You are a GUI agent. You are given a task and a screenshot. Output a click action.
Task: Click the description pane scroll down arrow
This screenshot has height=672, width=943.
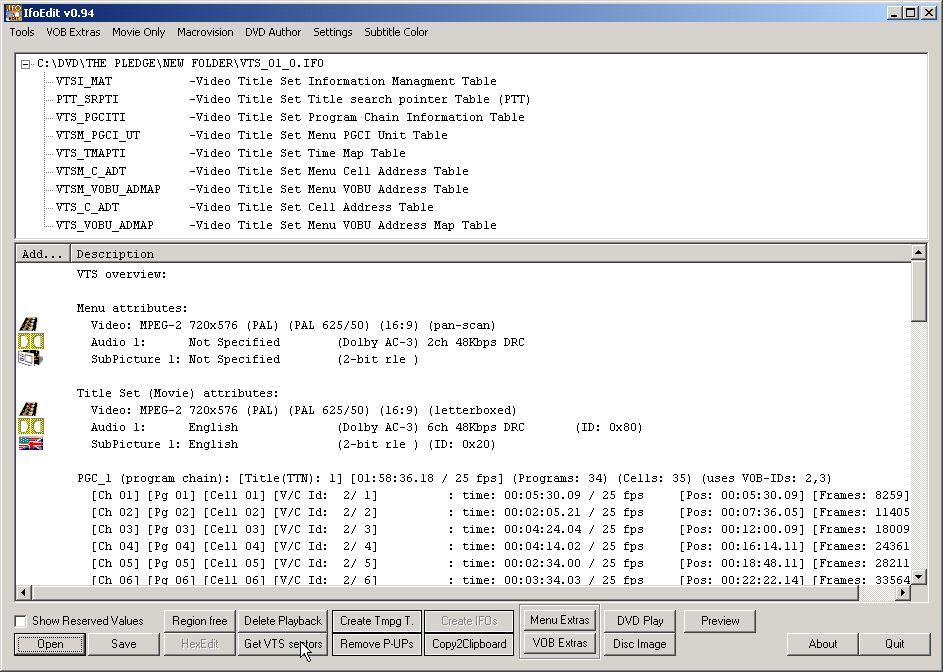pos(918,578)
